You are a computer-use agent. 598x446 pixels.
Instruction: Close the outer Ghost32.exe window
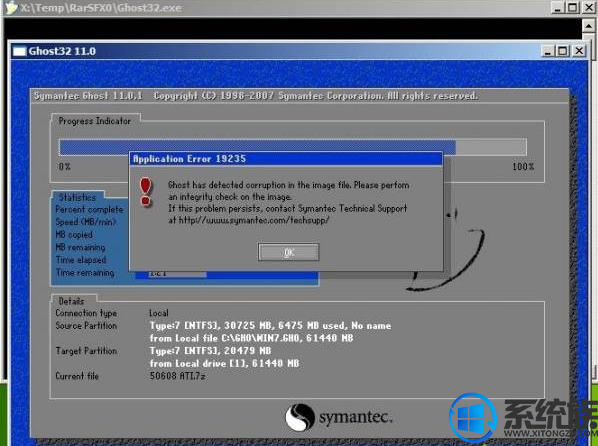point(588,8)
